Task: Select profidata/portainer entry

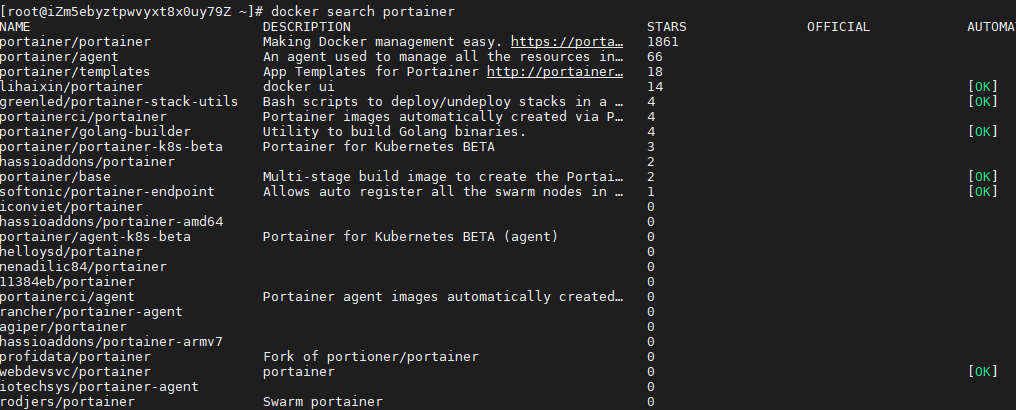Action: [x=75, y=357]
